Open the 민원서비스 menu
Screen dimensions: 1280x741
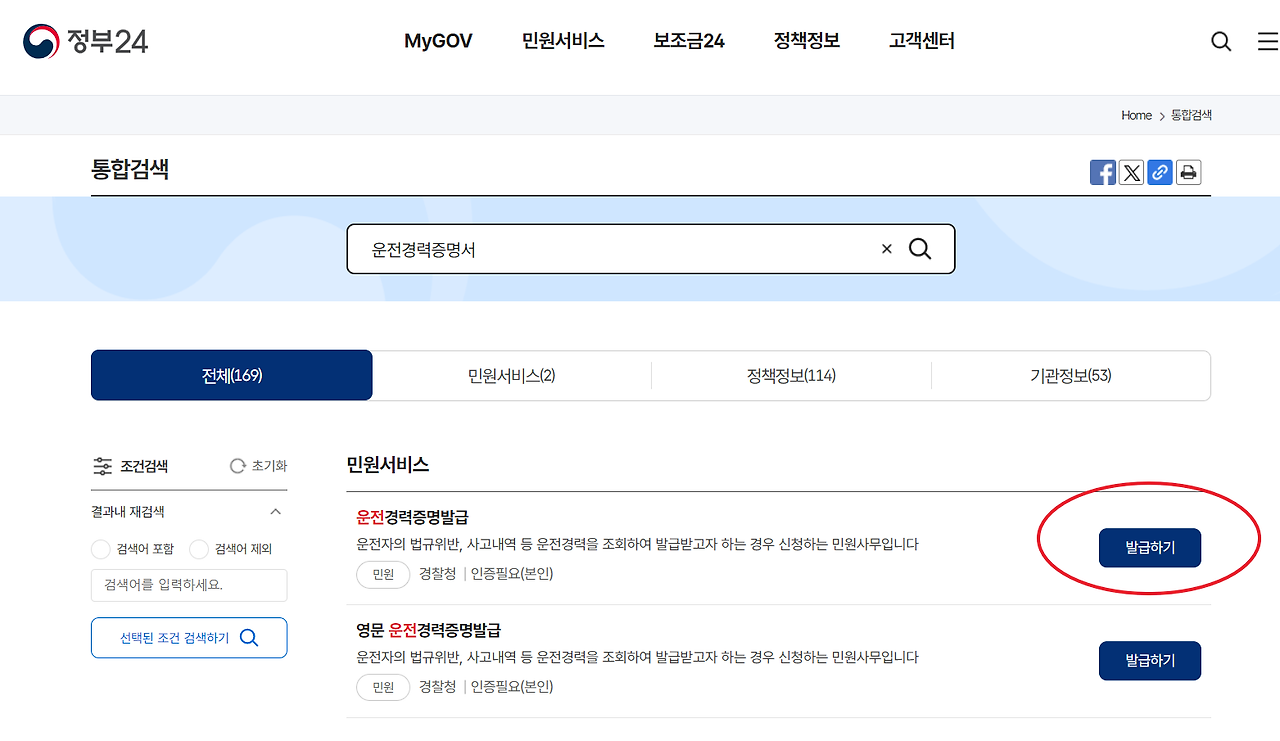[563, 41]
